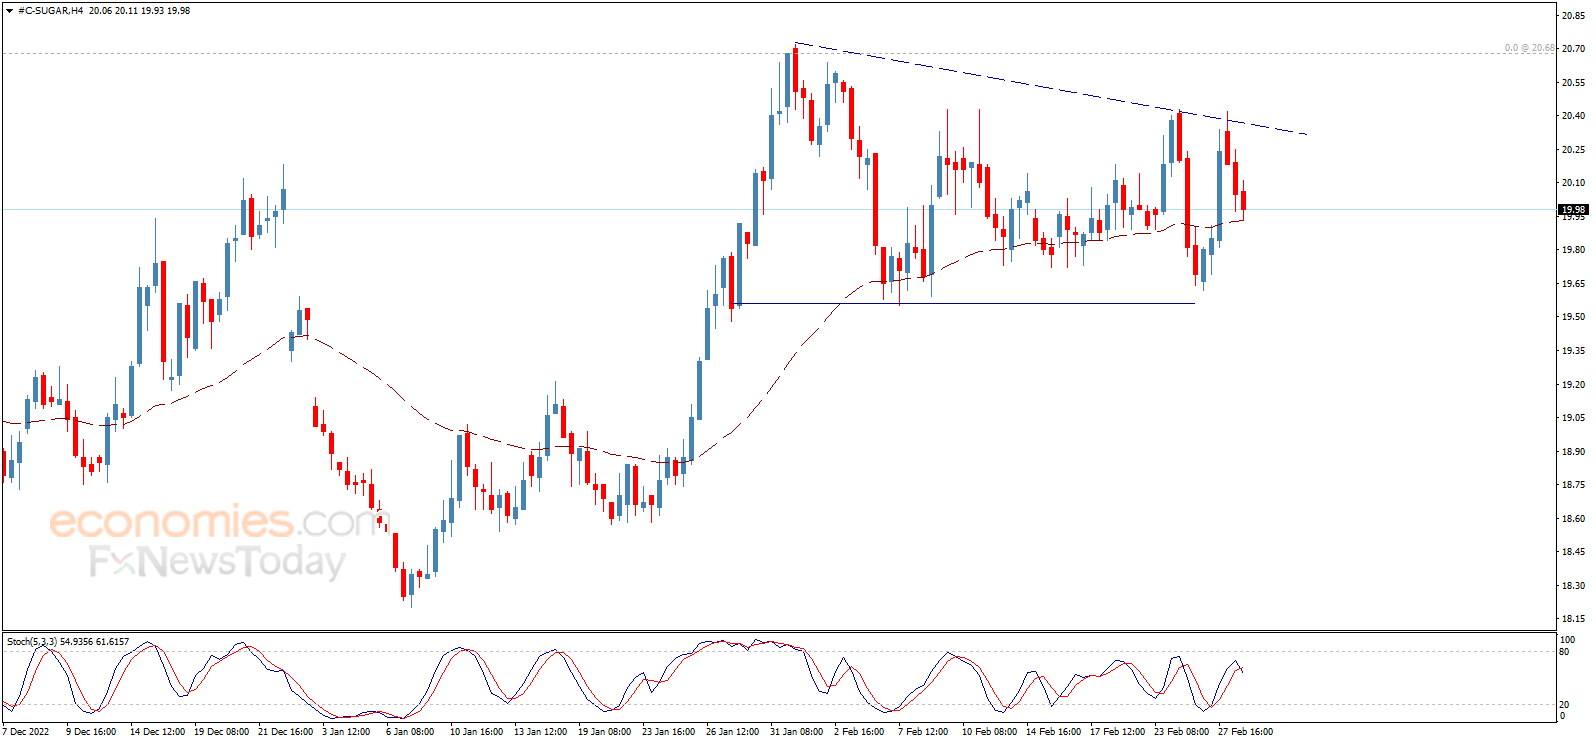Image resolution: width=1596 pixels, height=743 pixels.
Task: Click the '7 Dec 2022' date label
Action: coord(26,732)
